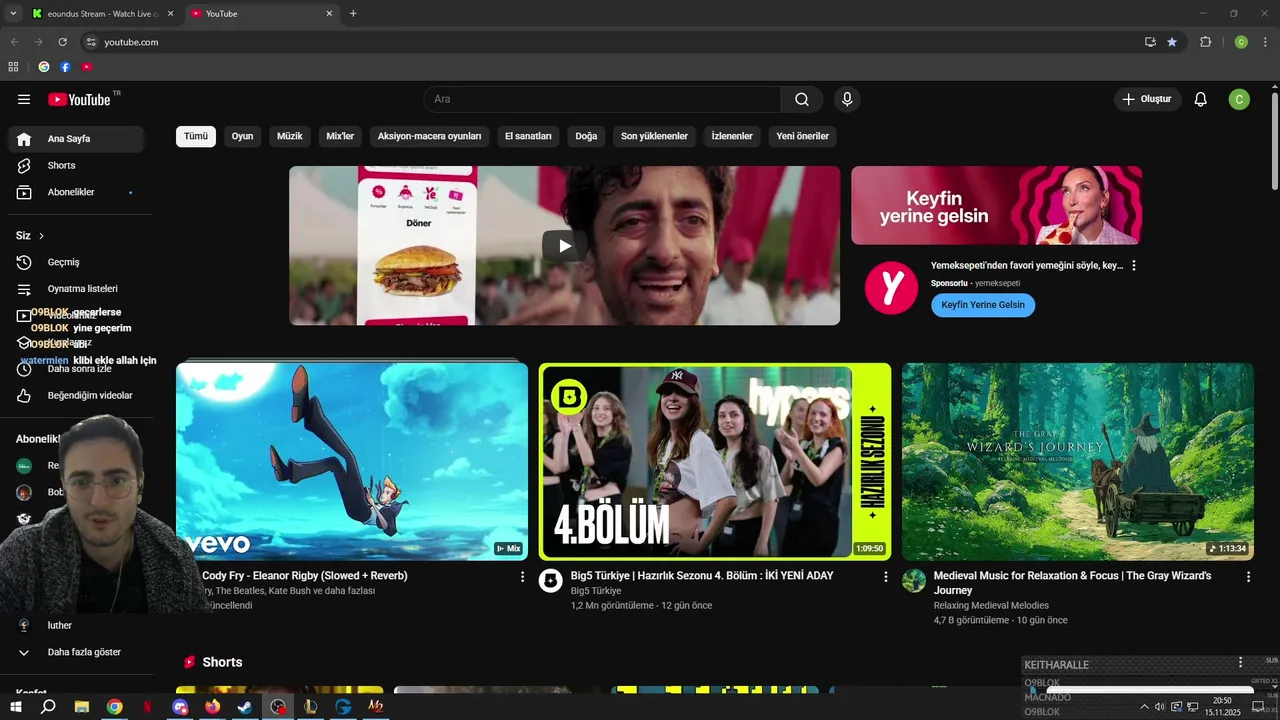Open the Chrome apps grid shortcut
1280x720 pixels.
pos(13,67)
